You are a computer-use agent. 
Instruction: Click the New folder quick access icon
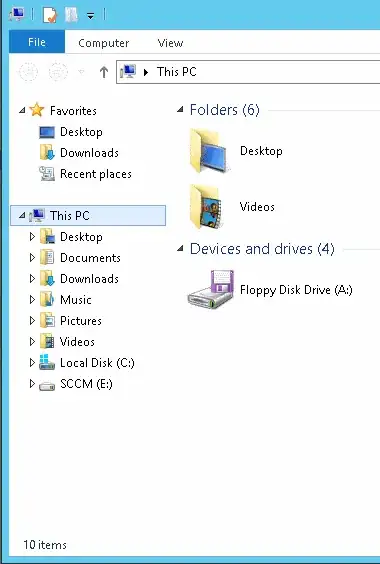click(72, 15)
